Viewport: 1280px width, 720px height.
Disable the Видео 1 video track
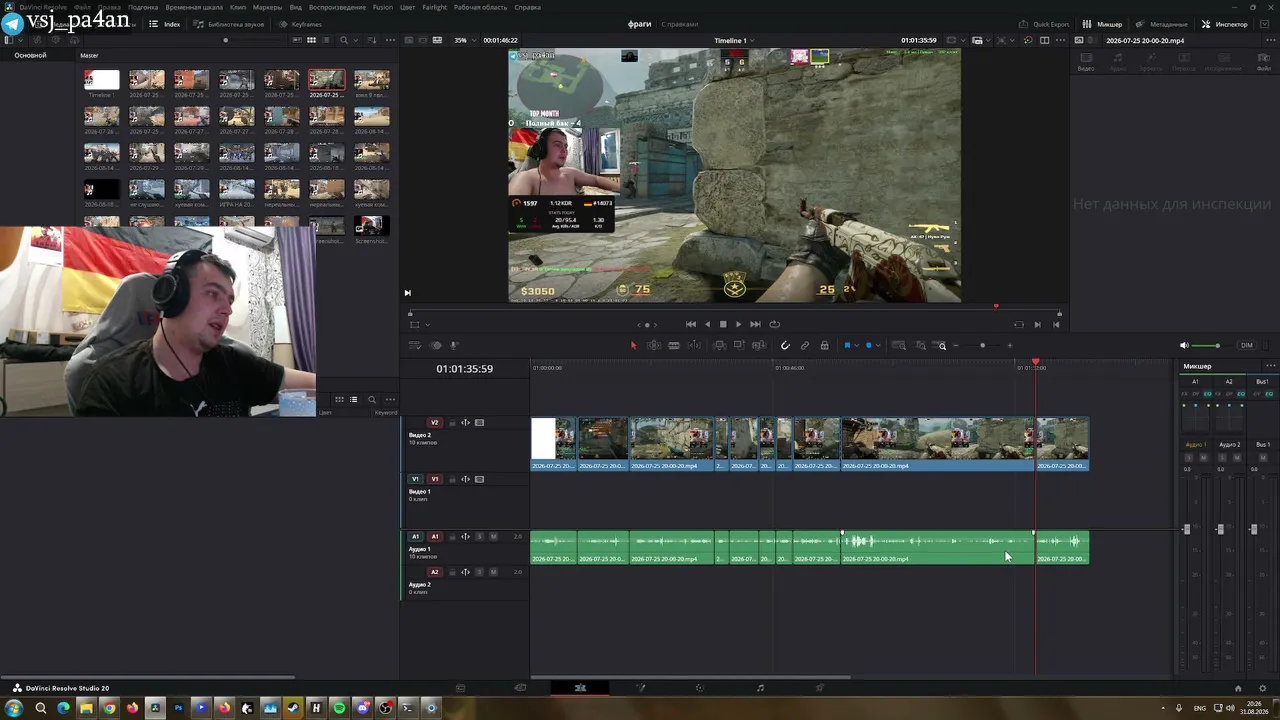tap(479, 479)
